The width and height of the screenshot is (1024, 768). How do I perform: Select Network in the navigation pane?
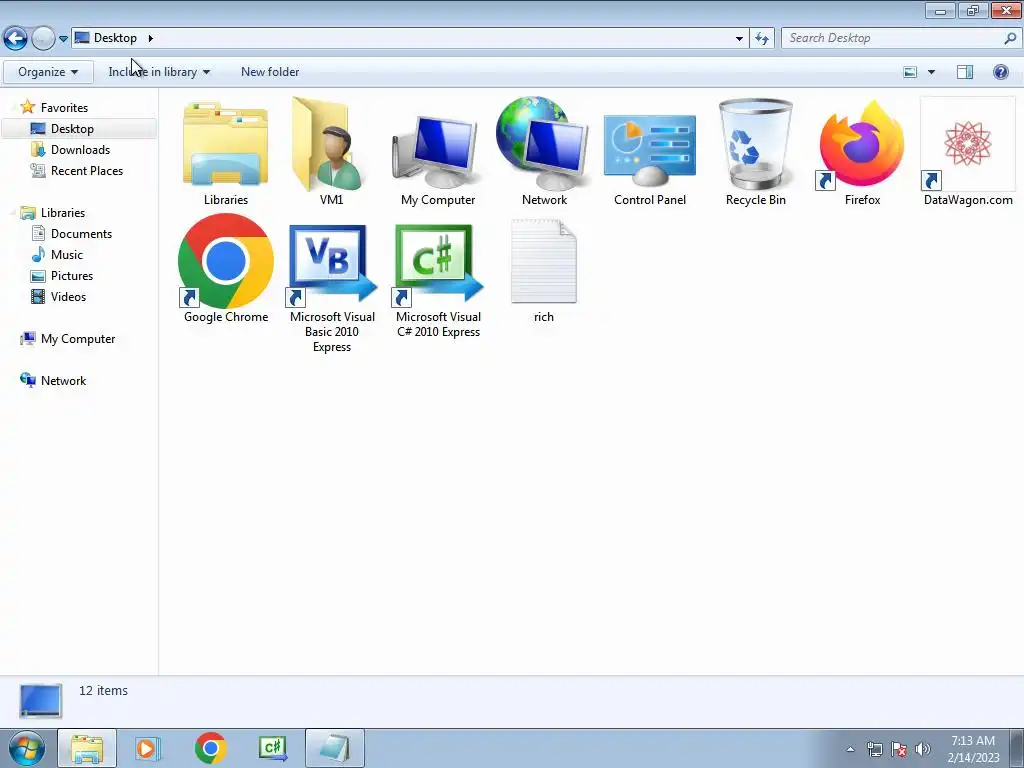(63, 381)
